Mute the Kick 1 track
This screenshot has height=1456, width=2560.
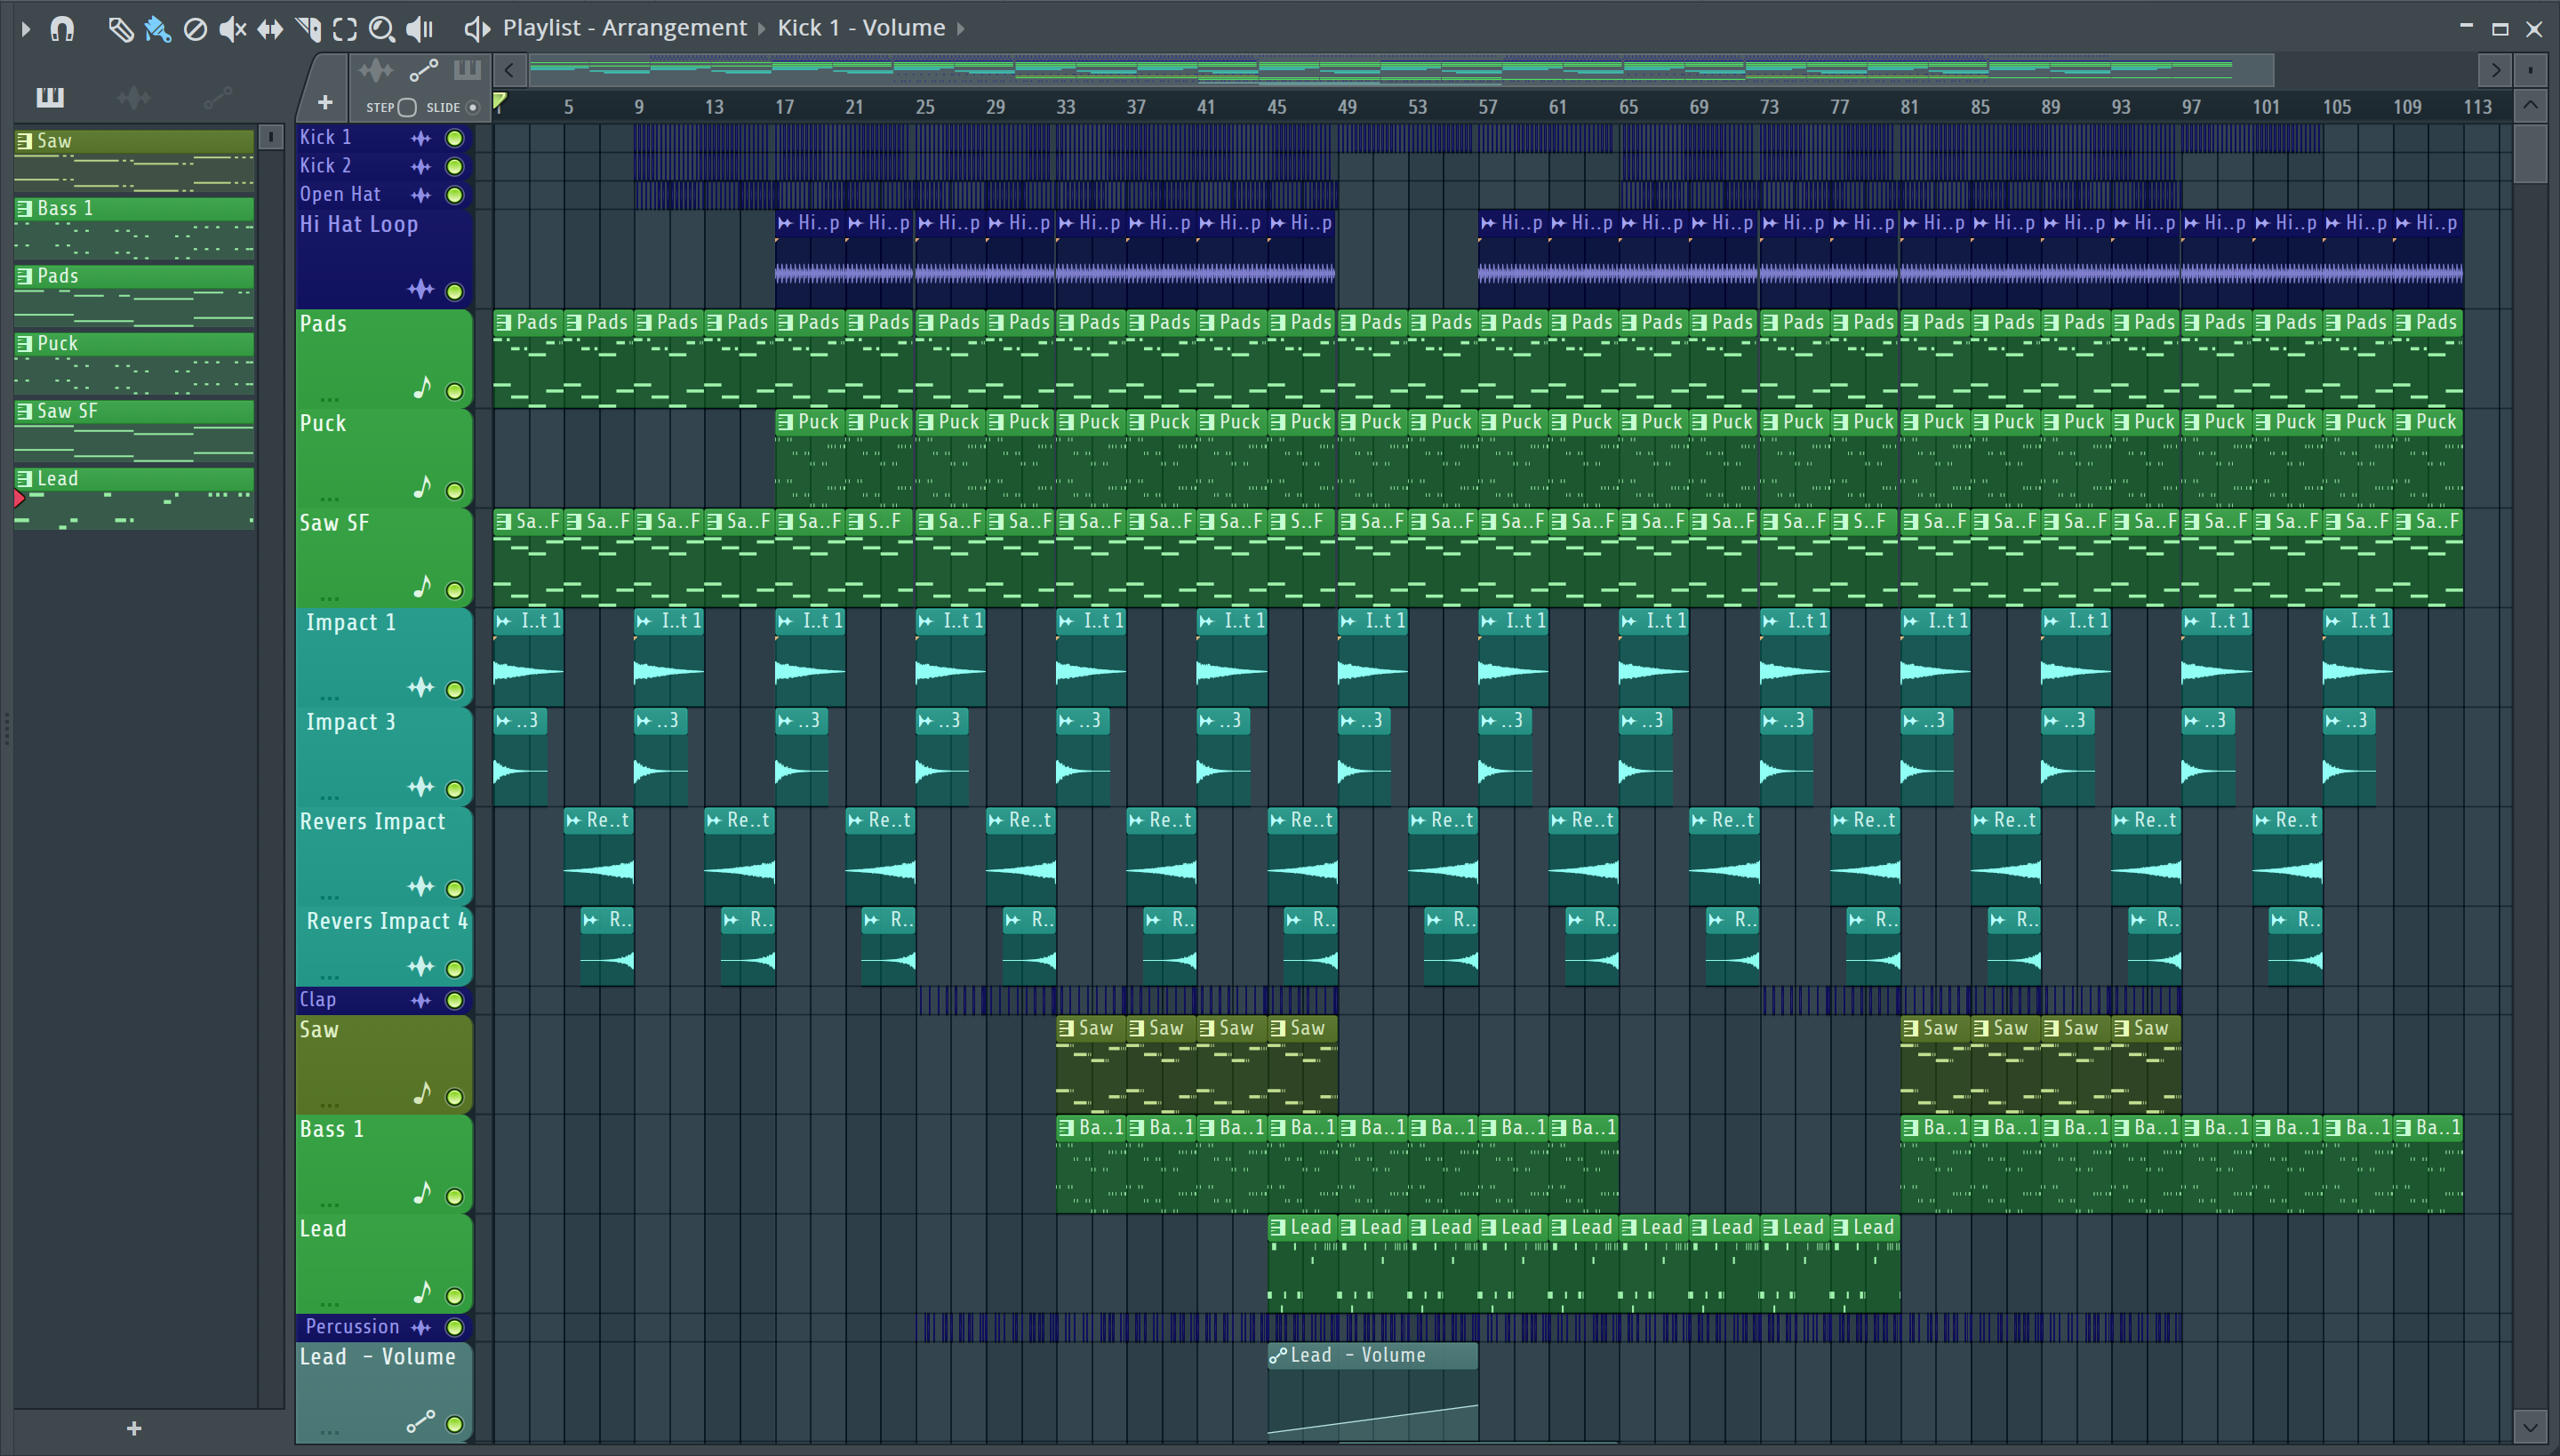(x=454, y=138)
